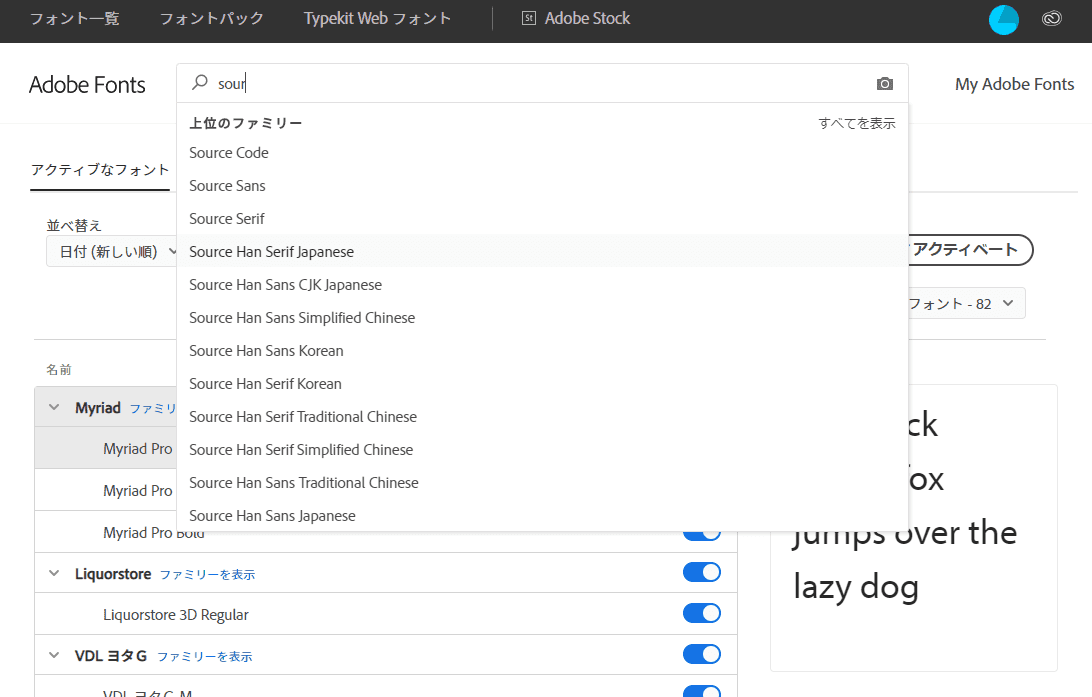This screenshot has height=697, width=1092.
Task: Open the blue user profile avatar
Action: click(x=1003, y=19)
